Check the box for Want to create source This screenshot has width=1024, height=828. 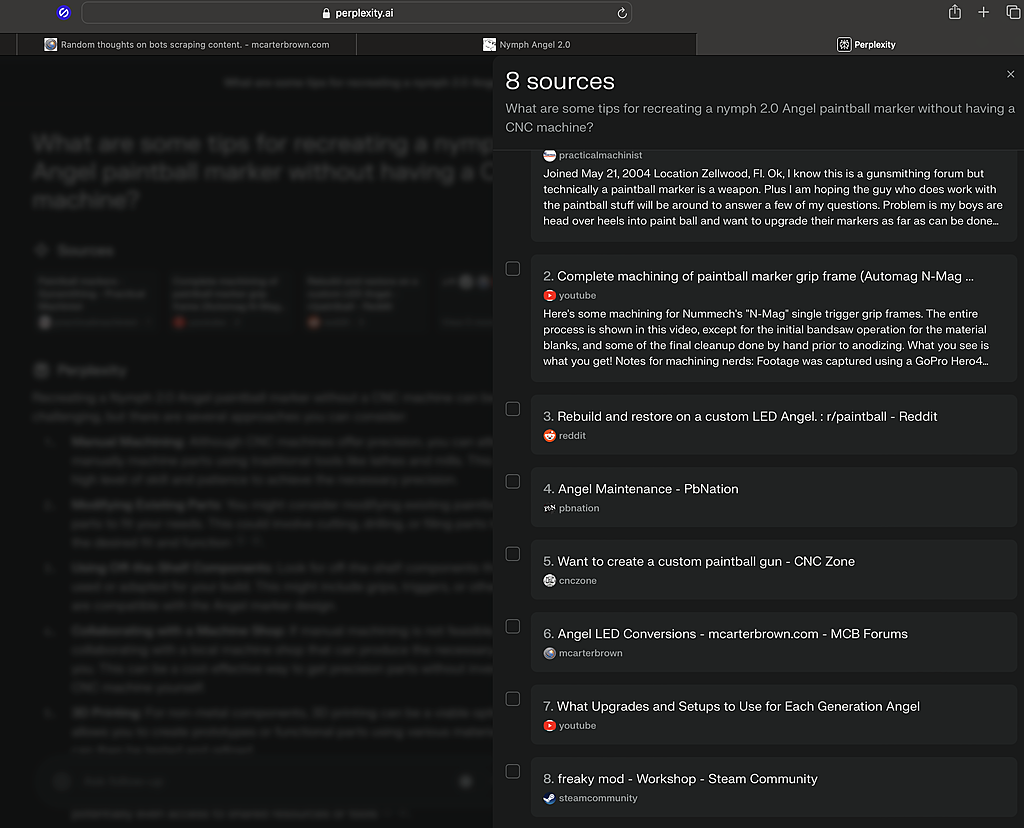tap(513, 554)
